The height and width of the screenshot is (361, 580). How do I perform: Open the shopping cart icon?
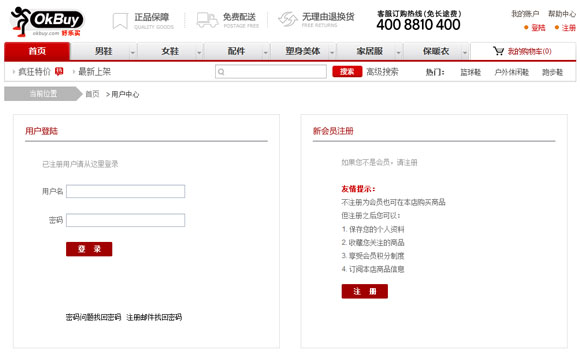tap(498, 51)
